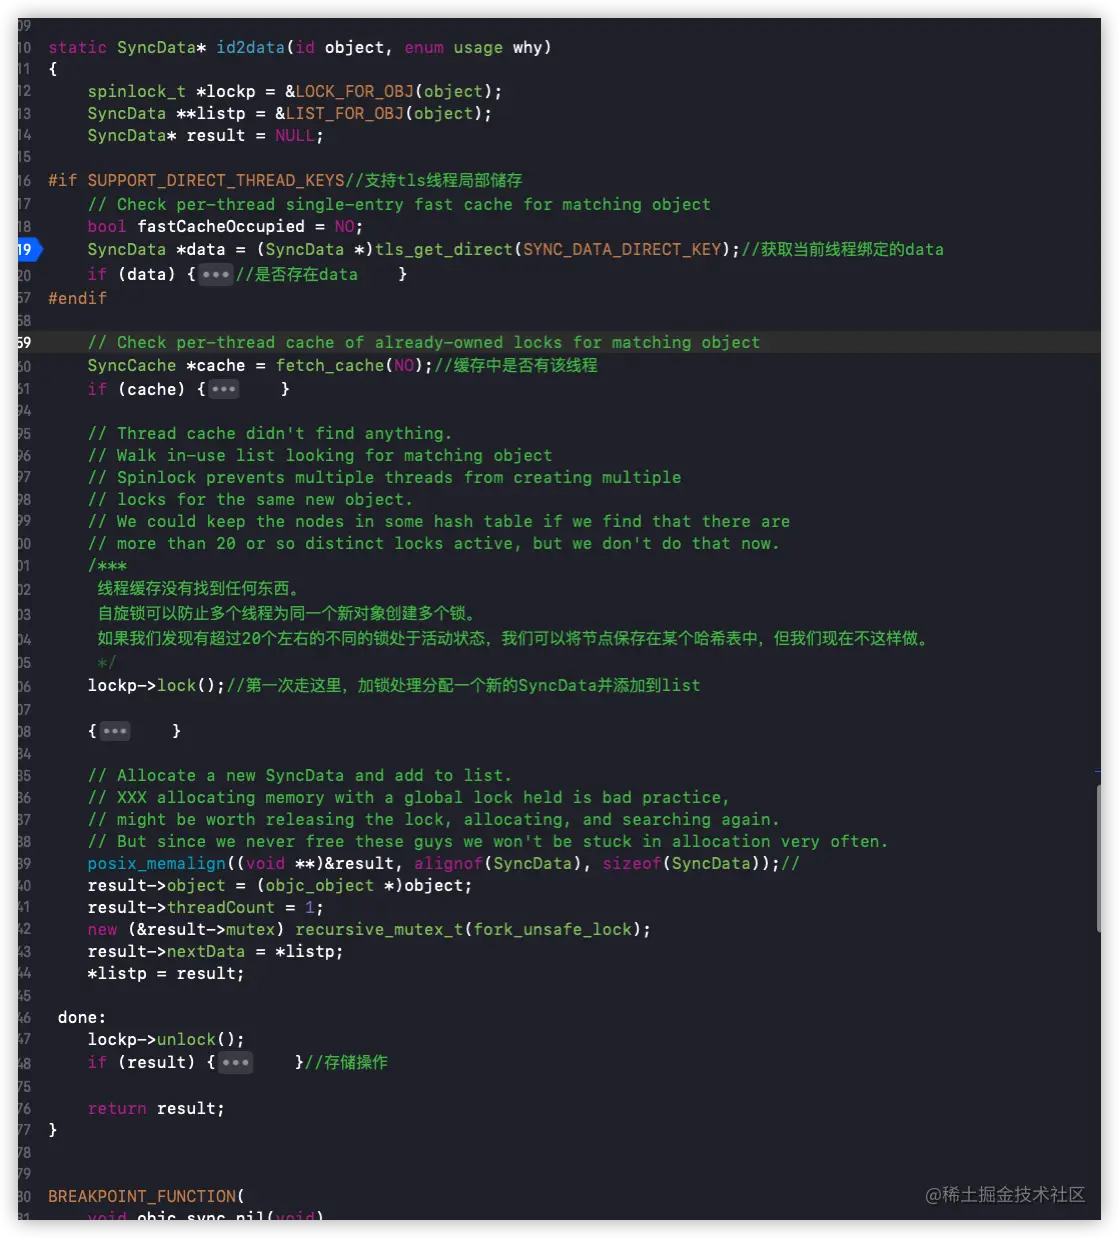Click comment 'Walk in-use list looking for matching object'
The height and width of the screenshot is (1238, 1119).
[320, 455]
